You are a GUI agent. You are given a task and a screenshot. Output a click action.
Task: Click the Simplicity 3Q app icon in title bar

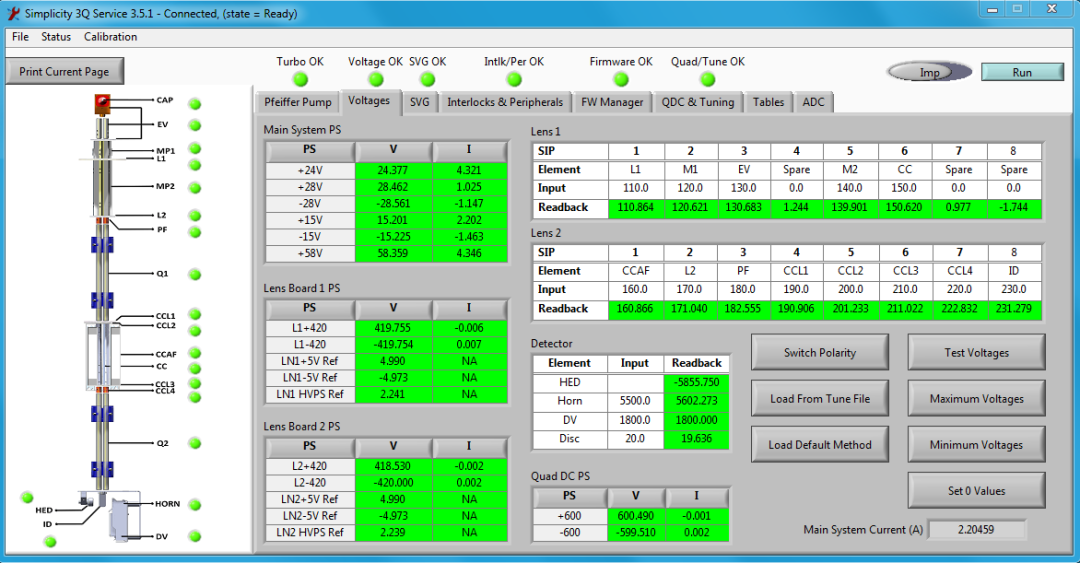point(13,13)
